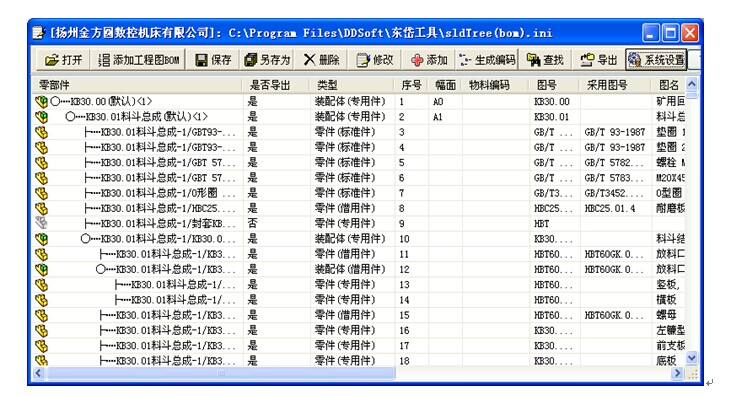Click the 采用图号 column header
734x396 pixels.
point(616,85)
